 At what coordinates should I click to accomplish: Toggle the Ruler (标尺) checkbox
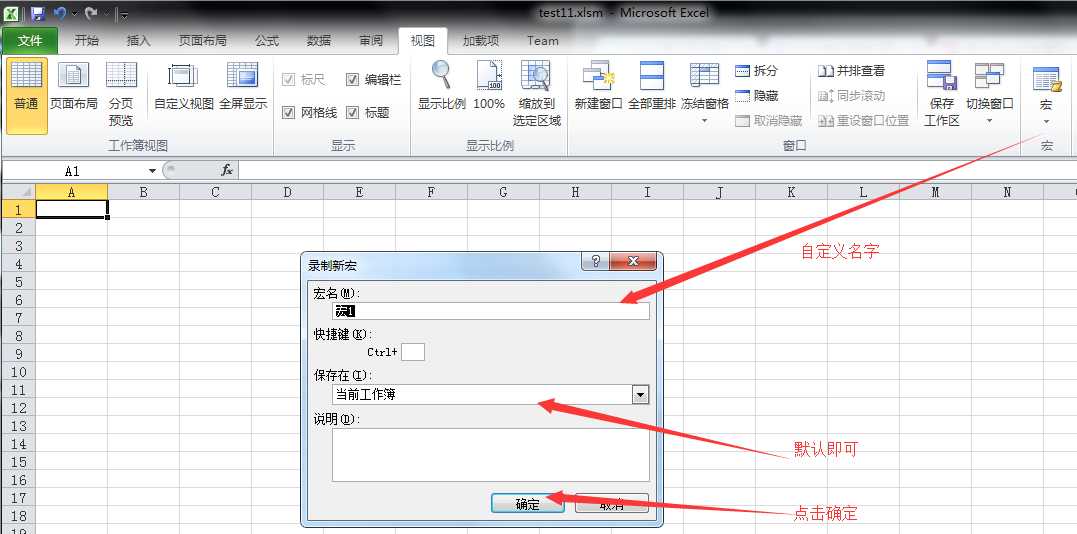pyautogui.click(x=288, y=80)
